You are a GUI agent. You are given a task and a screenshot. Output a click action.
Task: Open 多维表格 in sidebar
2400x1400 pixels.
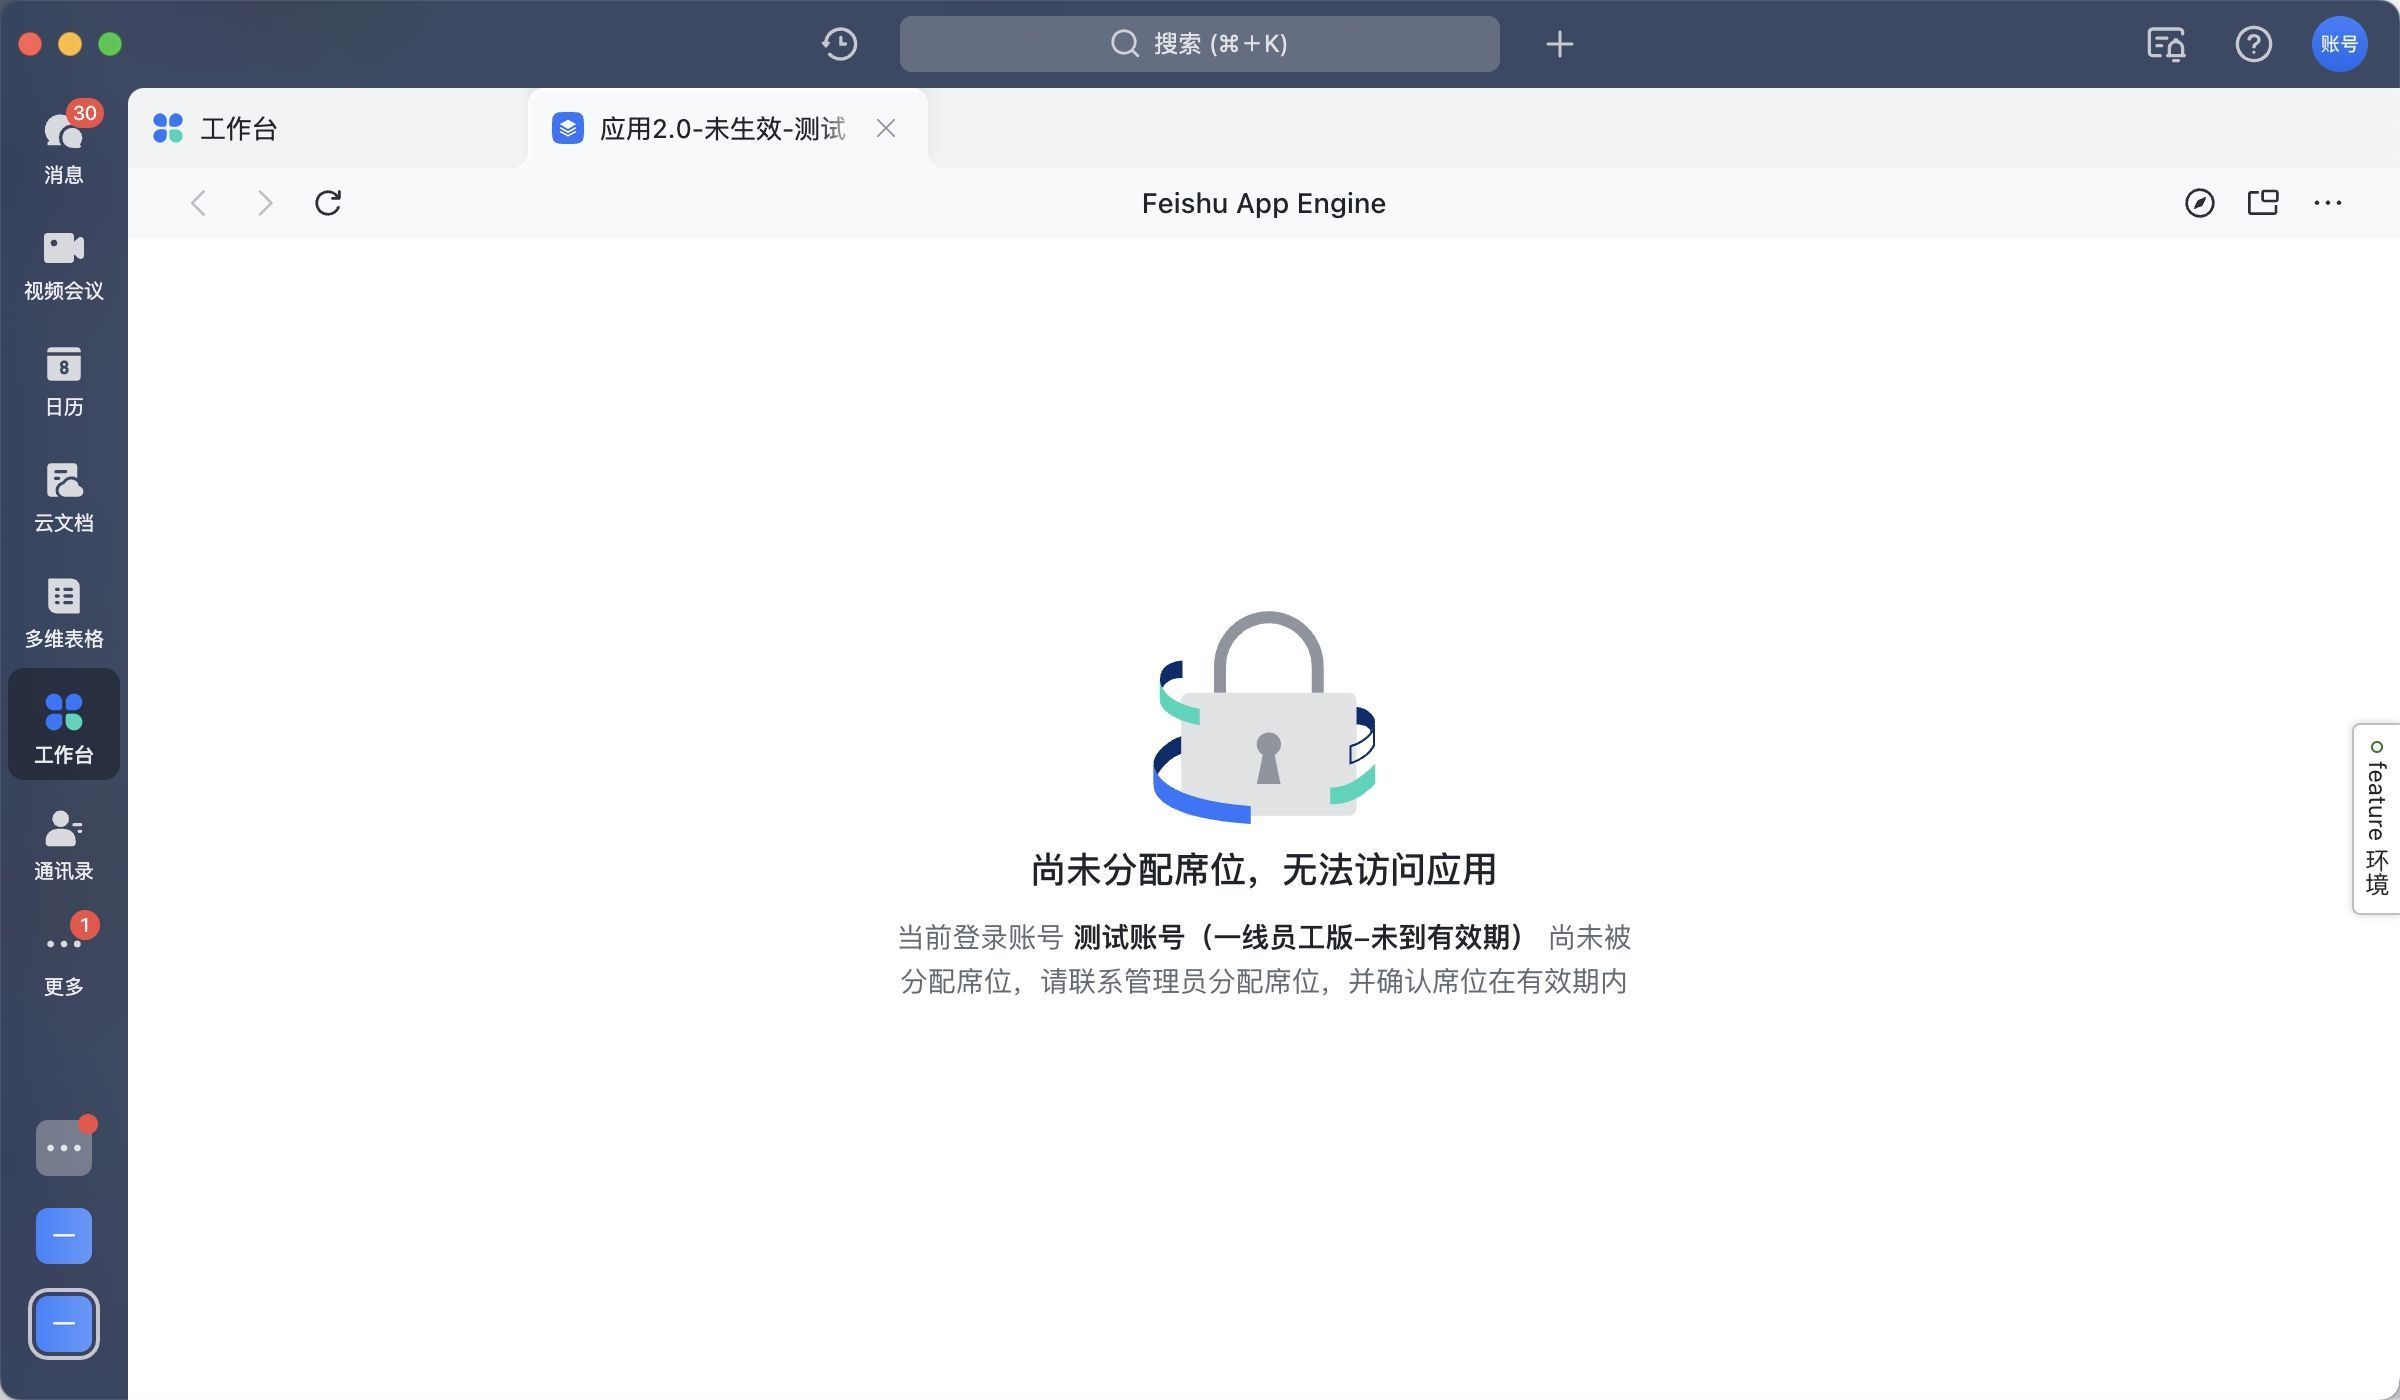click(63, 612)
